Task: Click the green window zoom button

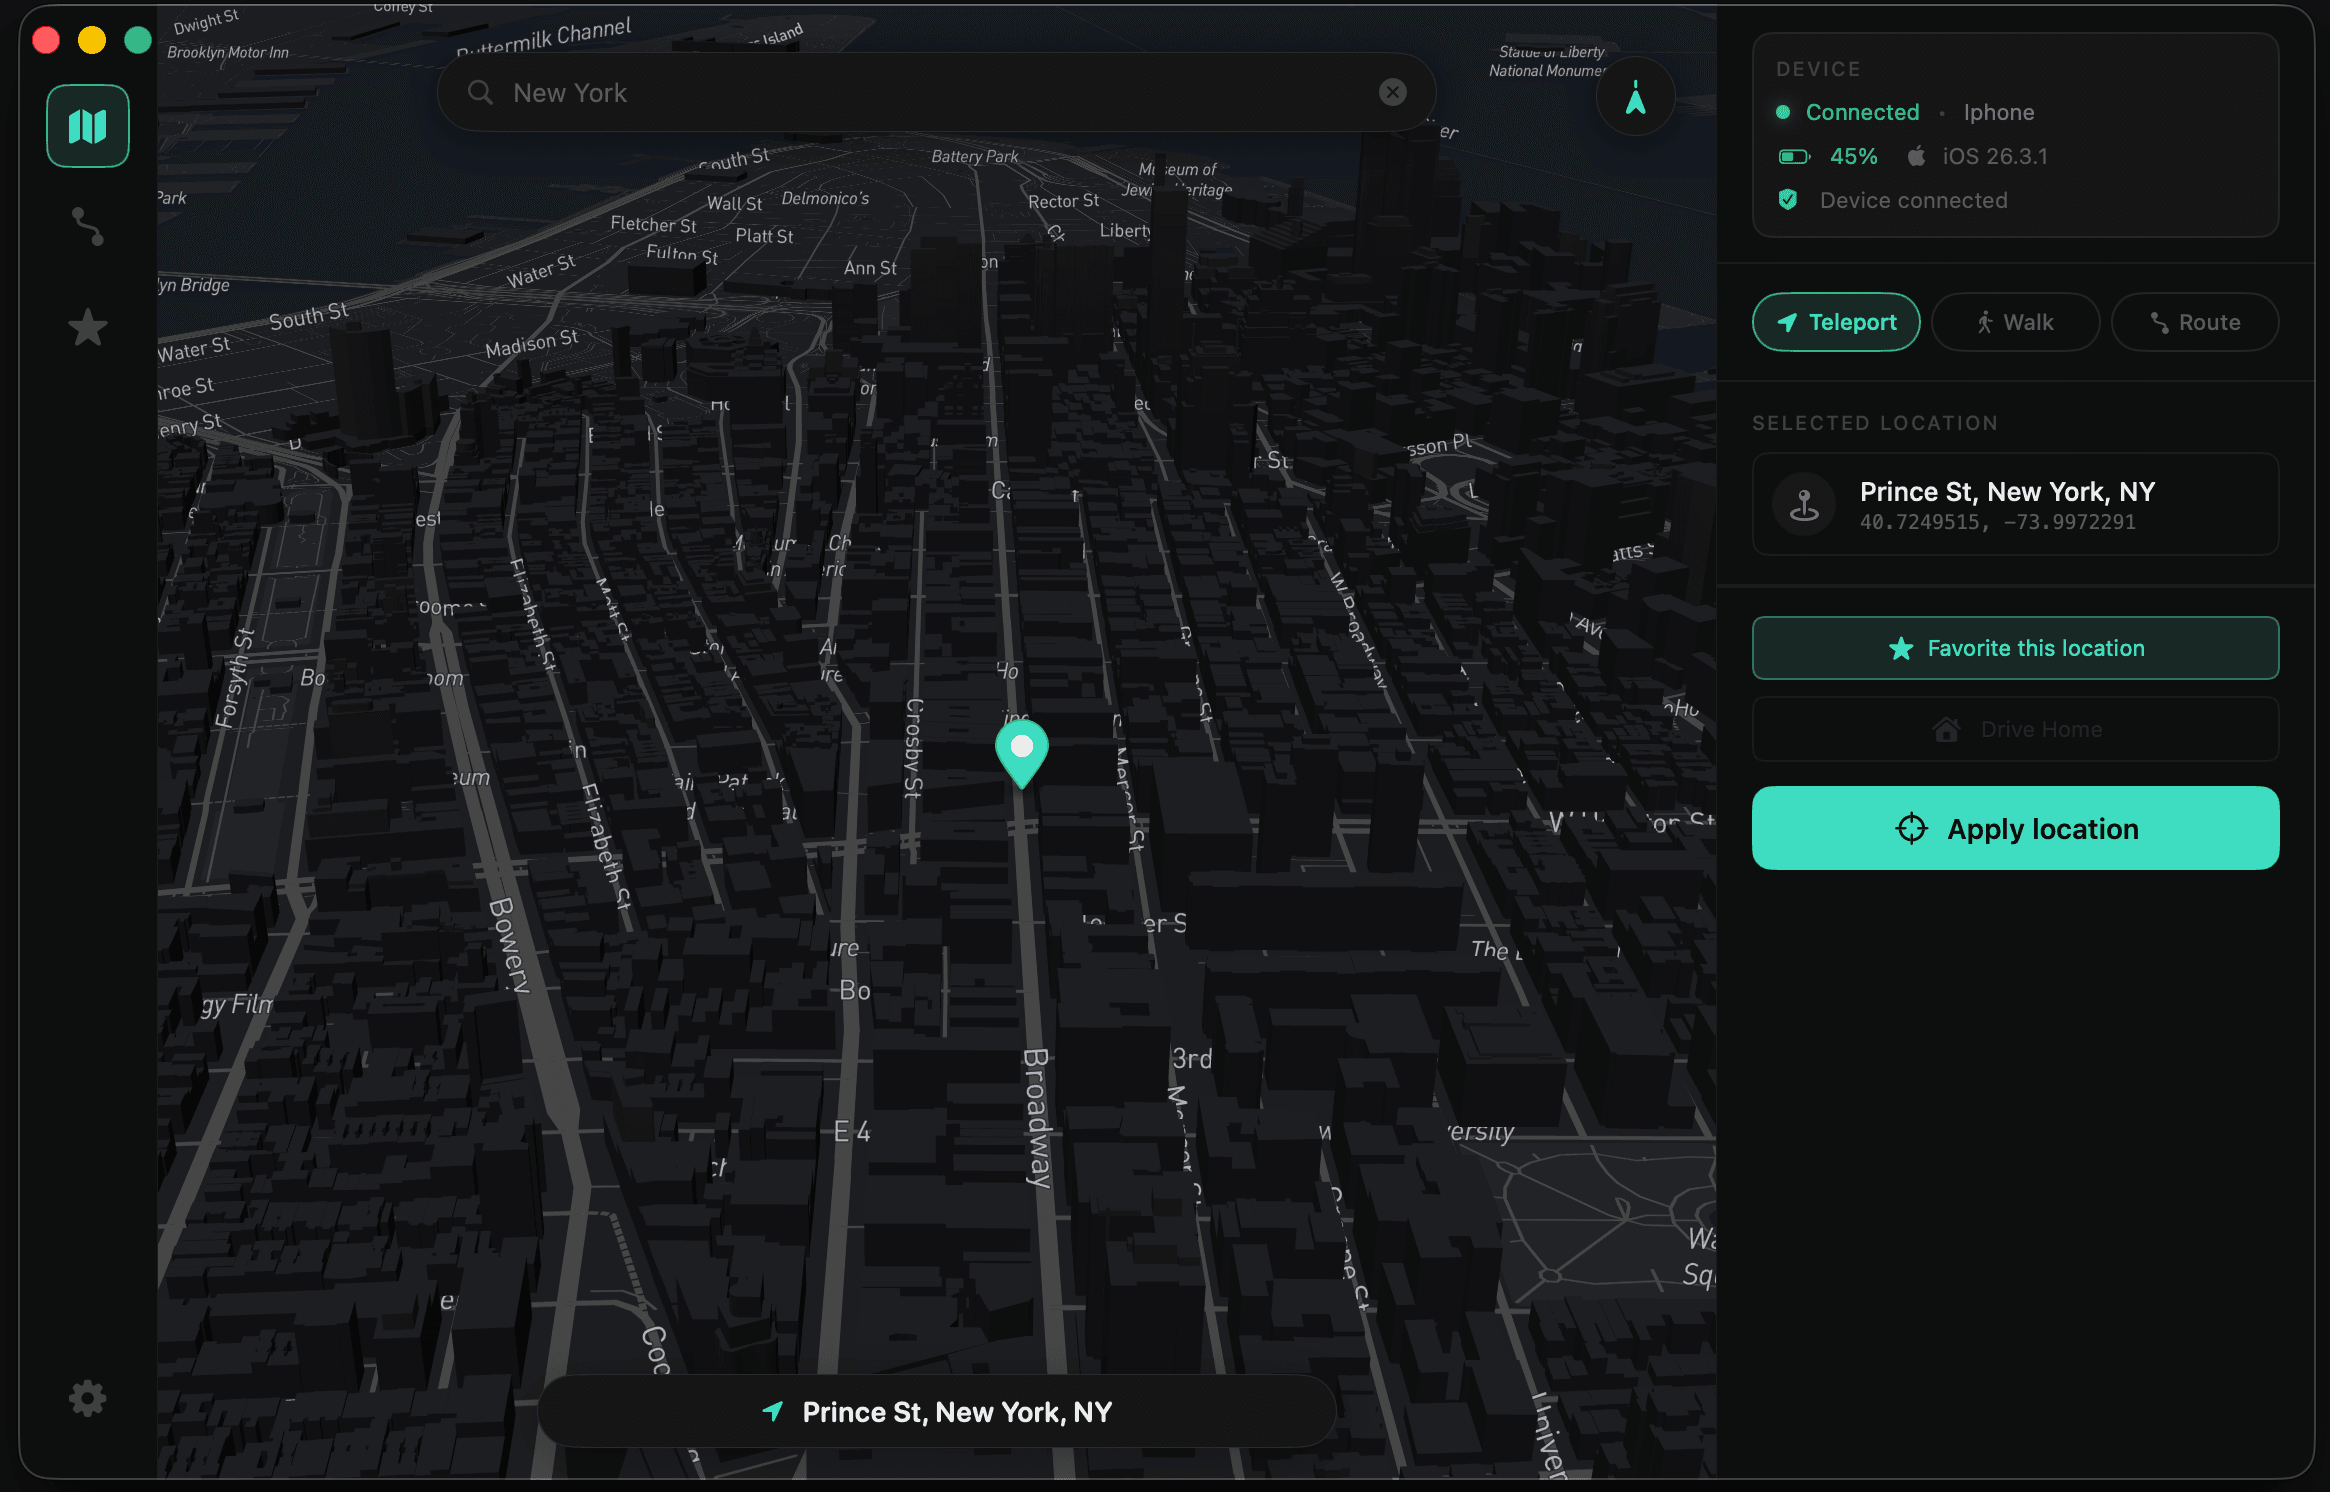Action: click(138, 40)
